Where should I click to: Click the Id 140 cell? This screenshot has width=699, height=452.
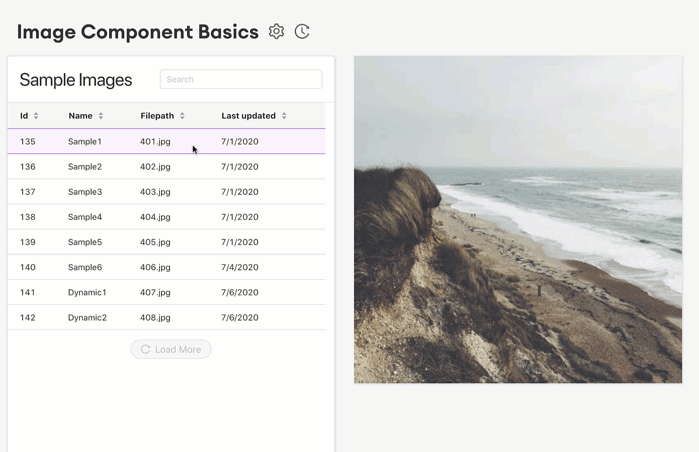click(28, 267)
